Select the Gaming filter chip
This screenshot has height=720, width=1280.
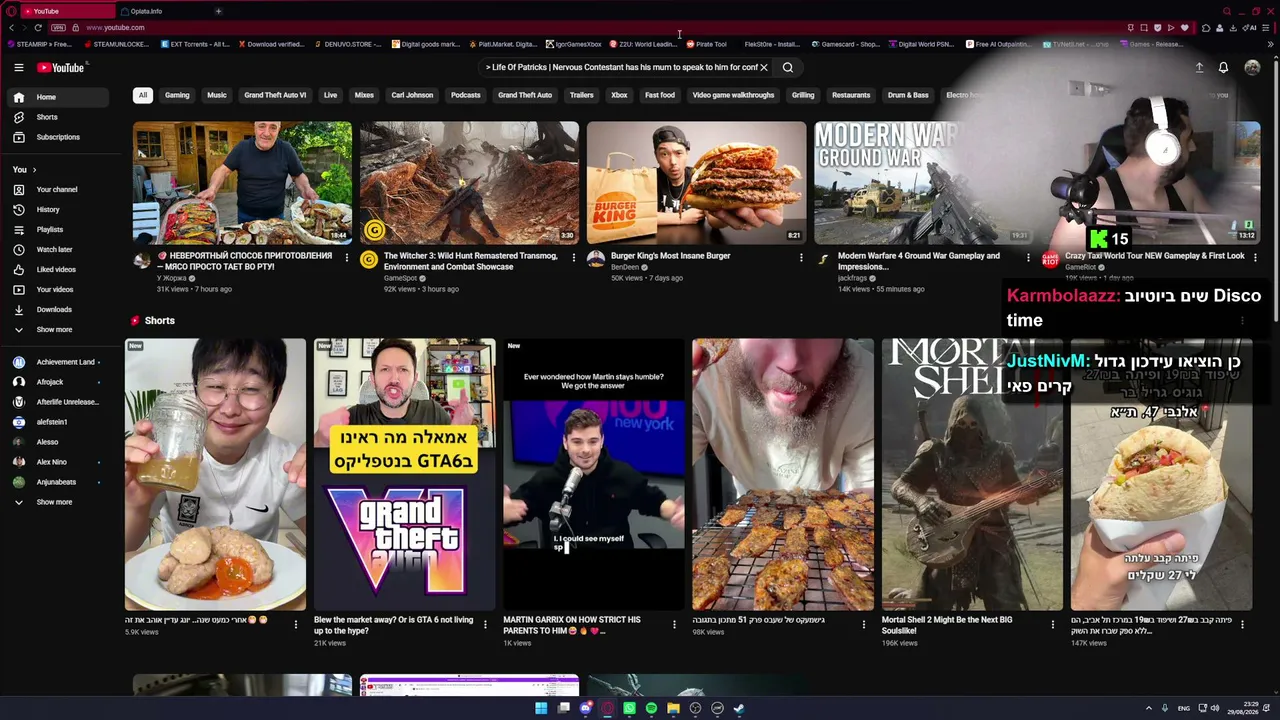click(x=177, y=95)
